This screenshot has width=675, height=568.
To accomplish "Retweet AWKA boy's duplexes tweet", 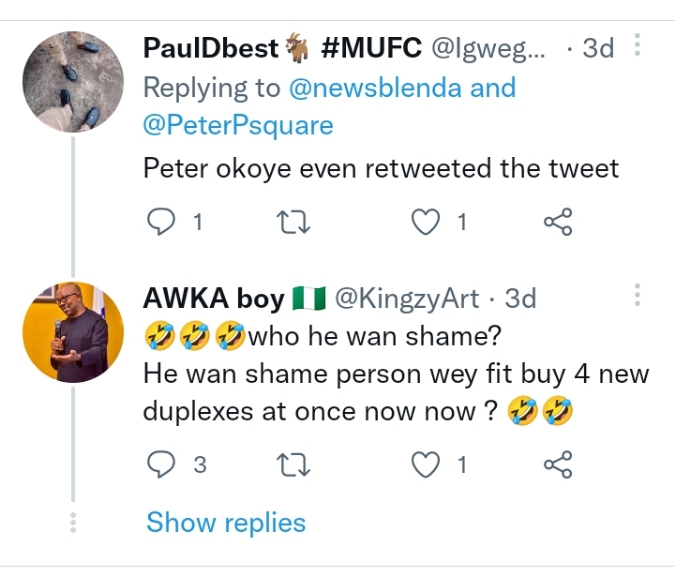I will [x=293, y=463].
